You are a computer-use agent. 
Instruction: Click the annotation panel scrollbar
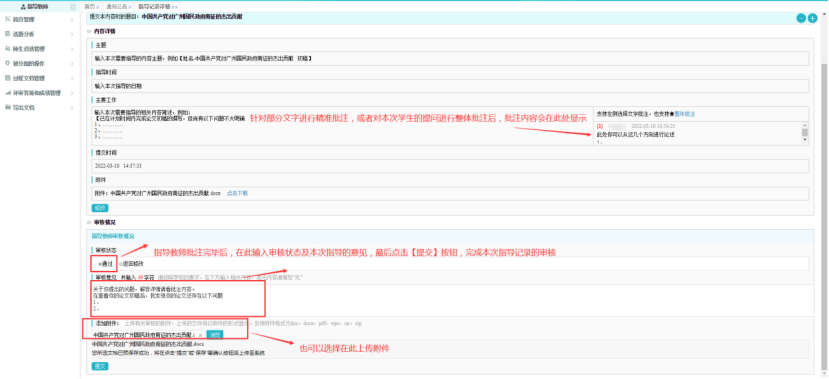[x=805, y=133]
